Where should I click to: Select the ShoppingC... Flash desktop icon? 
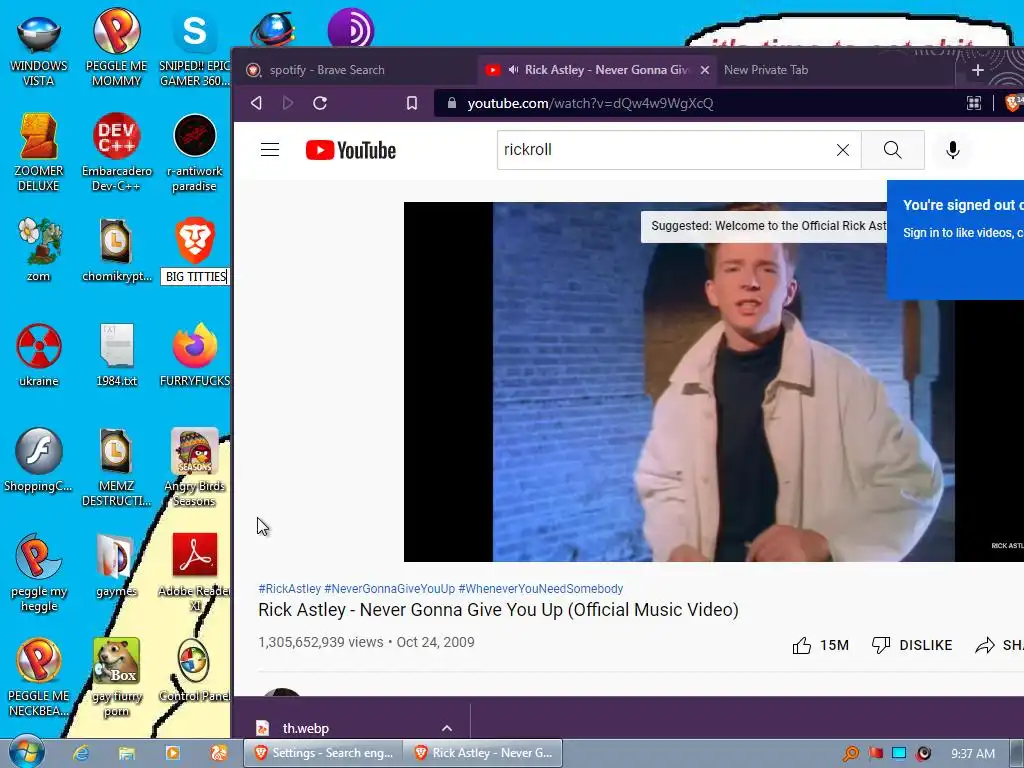[x=39, y=460]
